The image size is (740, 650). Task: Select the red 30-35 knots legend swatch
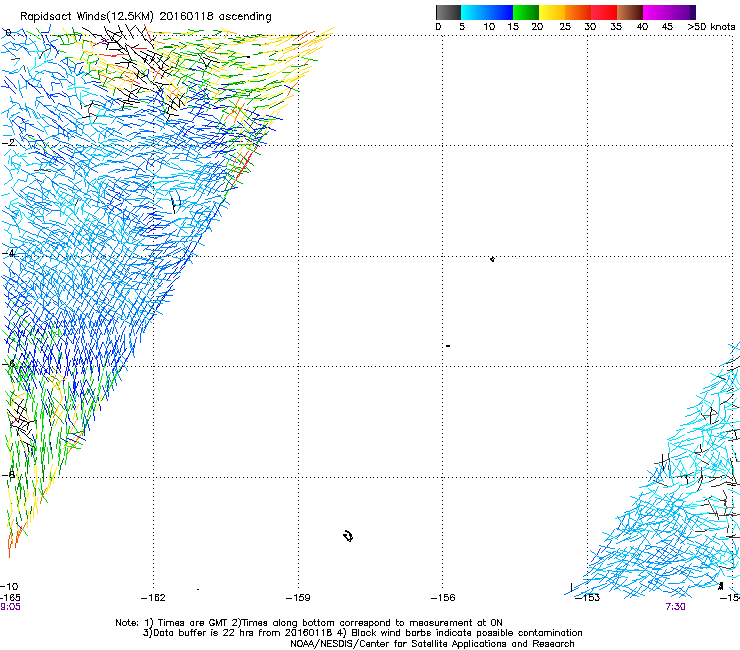pos(604,12)
